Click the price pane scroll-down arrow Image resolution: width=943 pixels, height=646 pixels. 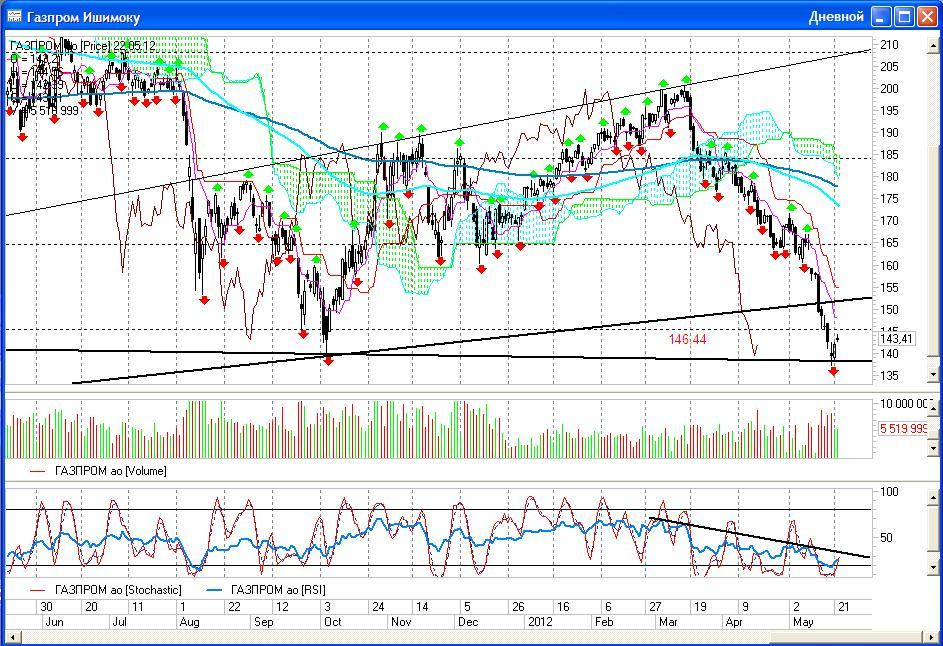[933, 375]
